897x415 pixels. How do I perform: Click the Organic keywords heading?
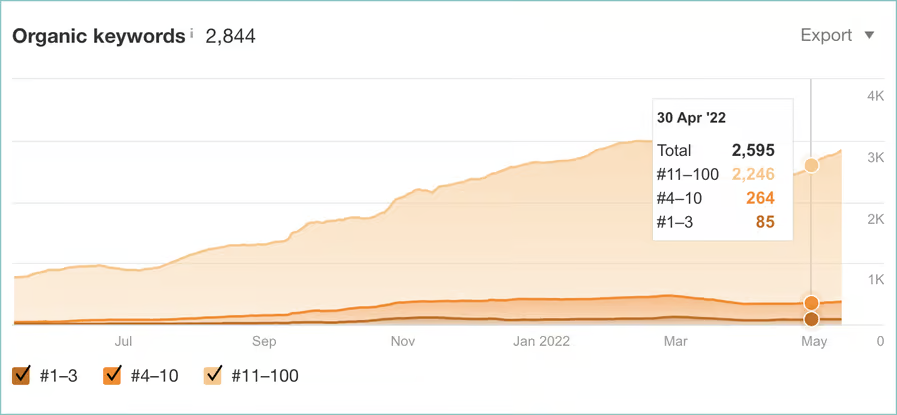pos(98,36)
